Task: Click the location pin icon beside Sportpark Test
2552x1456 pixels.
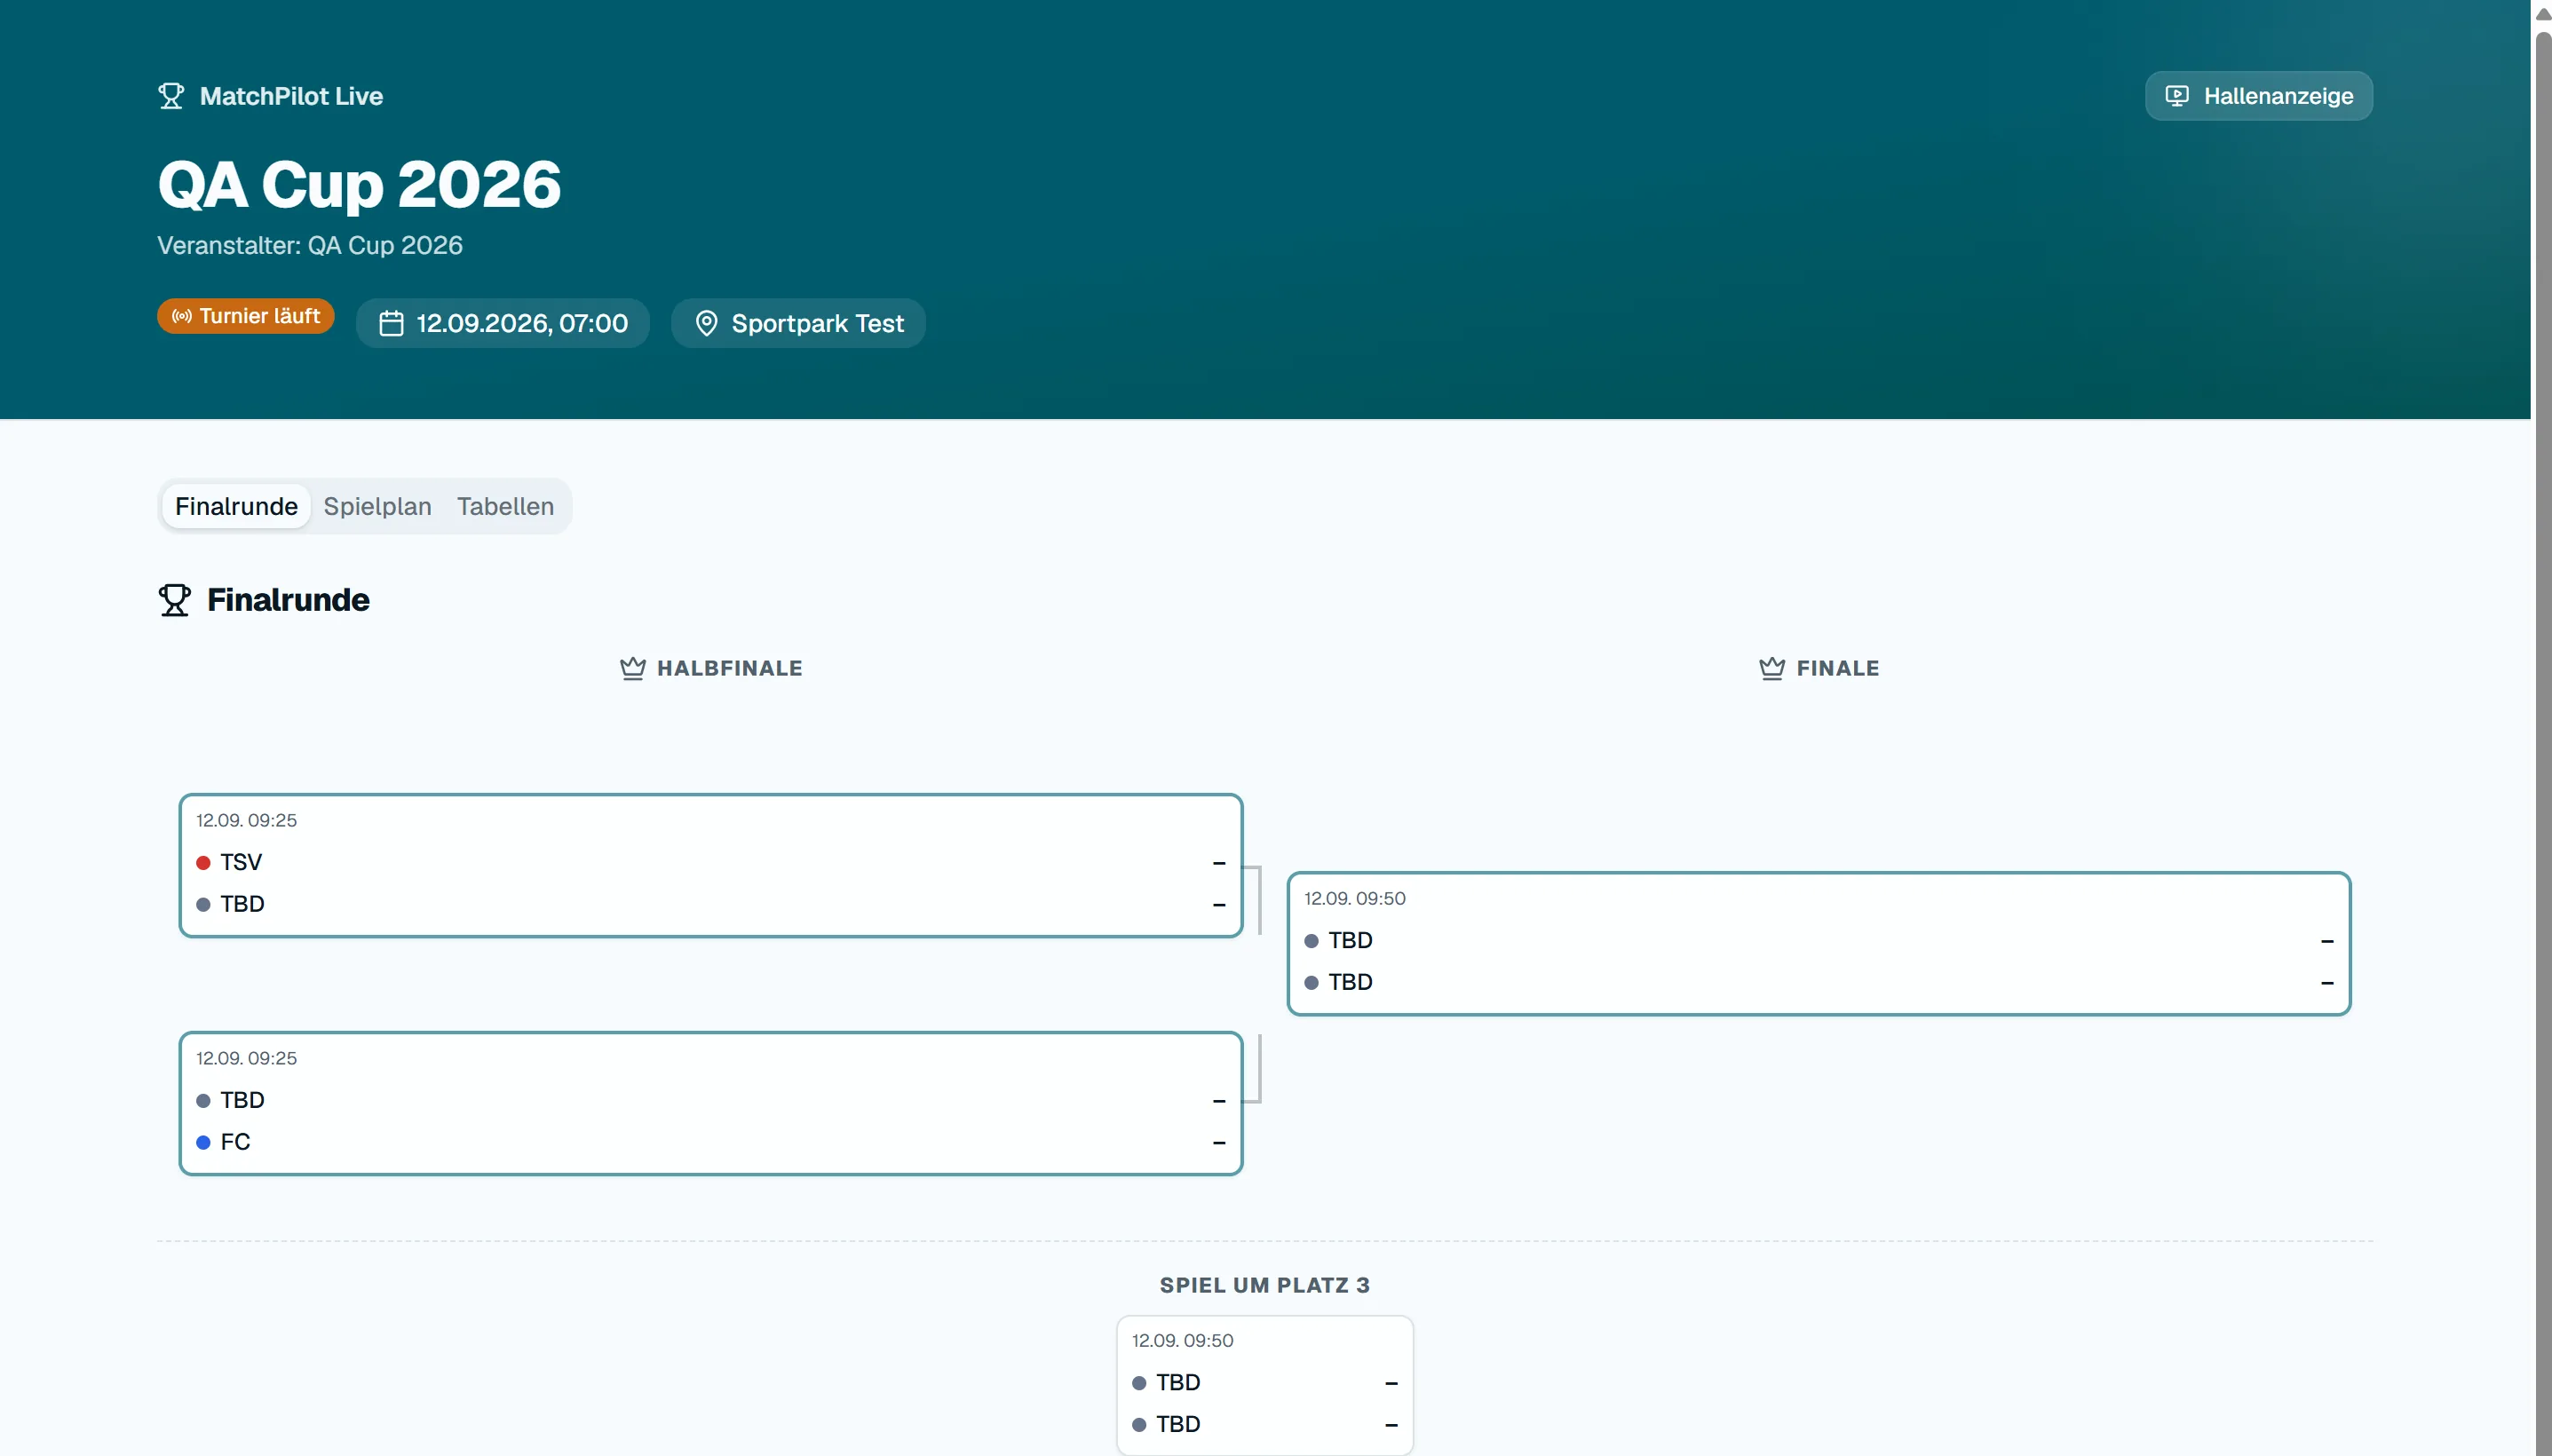Action: tap(706, 323)
